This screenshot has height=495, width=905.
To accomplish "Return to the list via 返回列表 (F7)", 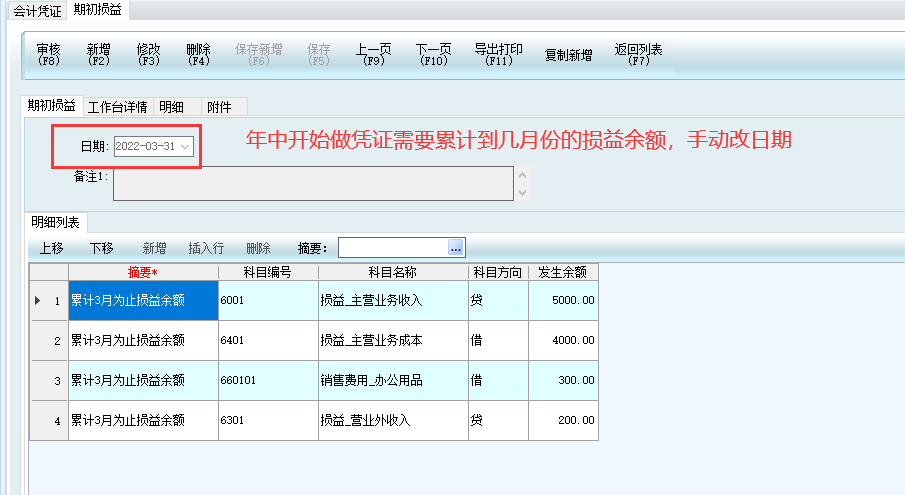I will pos(638,55).
